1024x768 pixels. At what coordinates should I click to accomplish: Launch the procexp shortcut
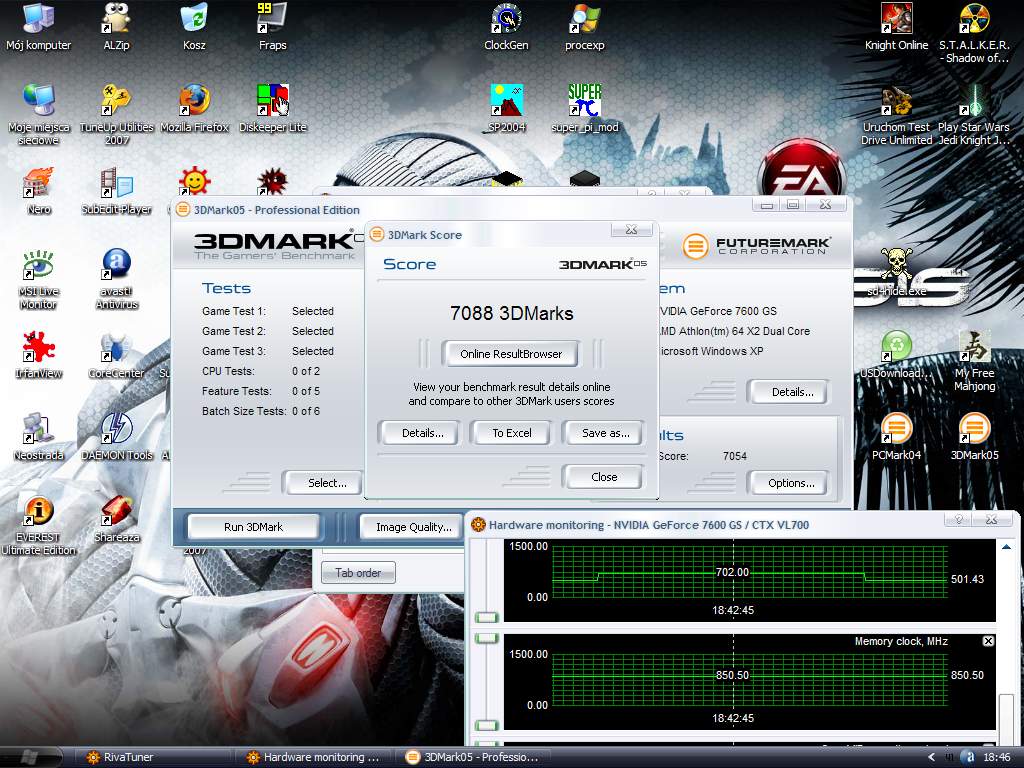pyautogui.click(x=584, y=27)
